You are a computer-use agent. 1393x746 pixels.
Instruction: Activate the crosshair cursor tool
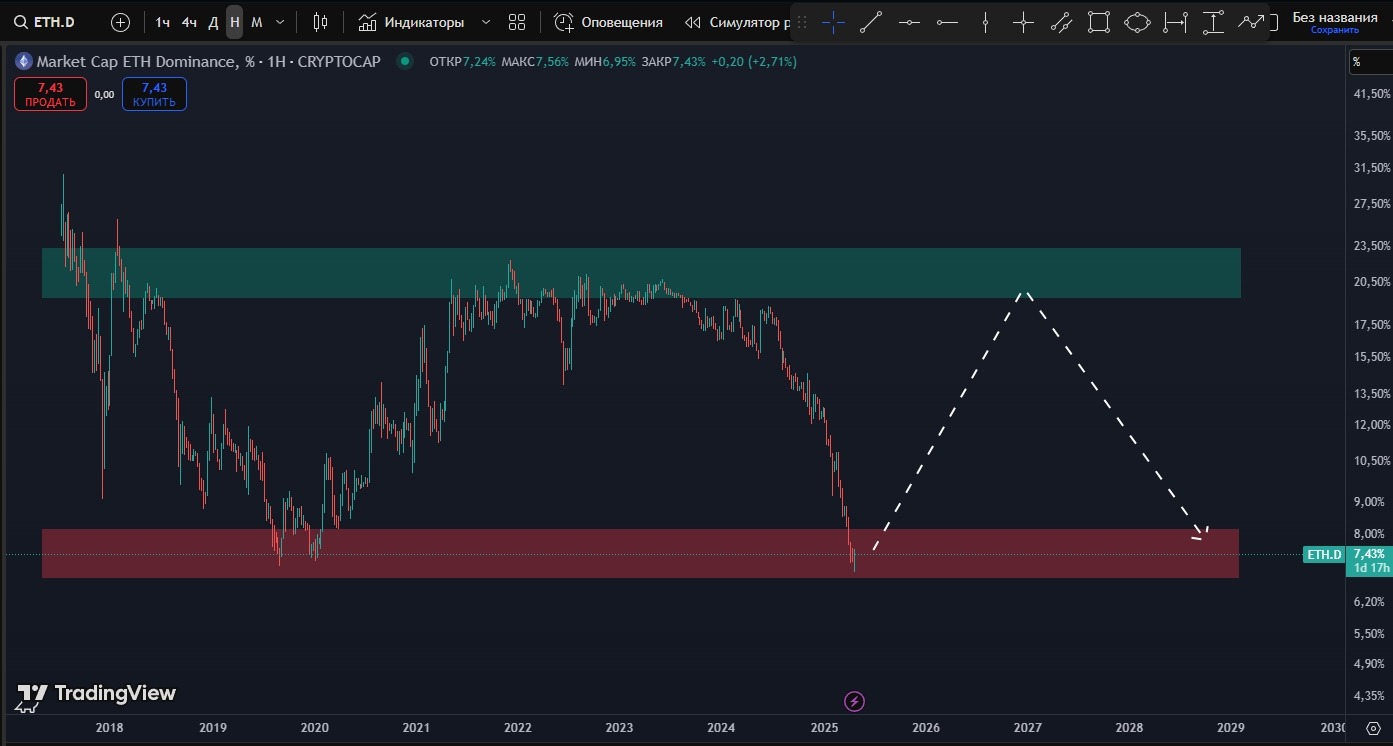point(833,22)
